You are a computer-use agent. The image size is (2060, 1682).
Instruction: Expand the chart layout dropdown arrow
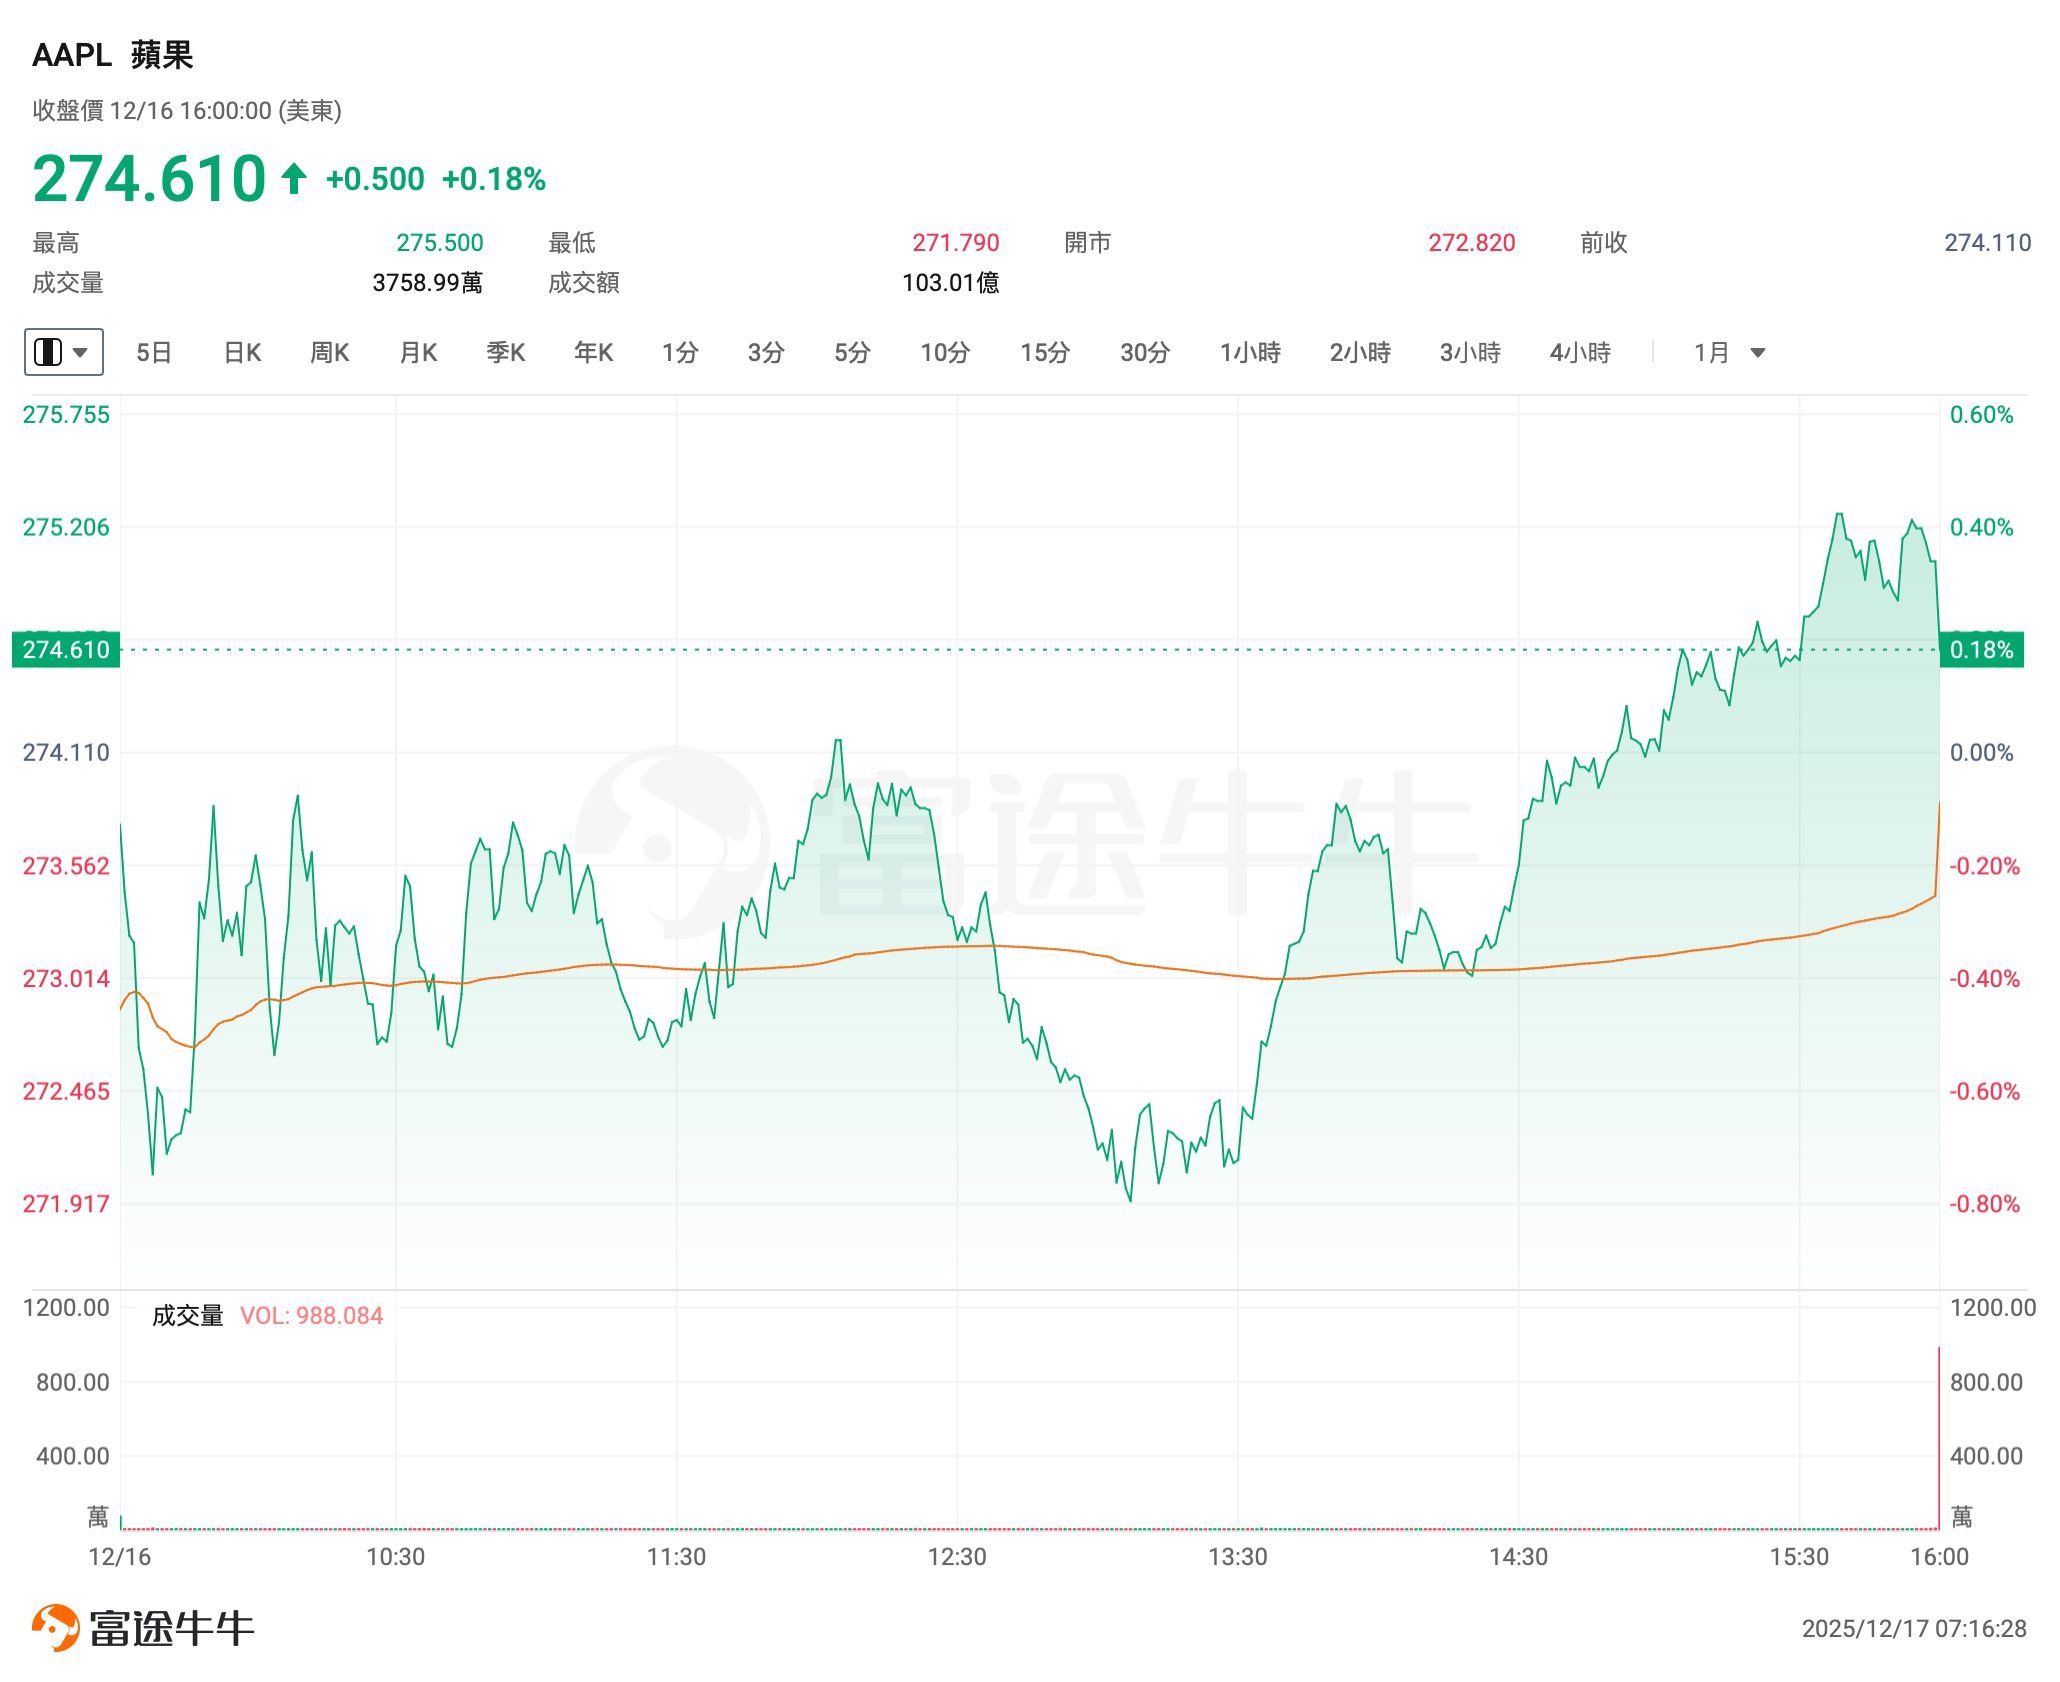tap(82, 352)
